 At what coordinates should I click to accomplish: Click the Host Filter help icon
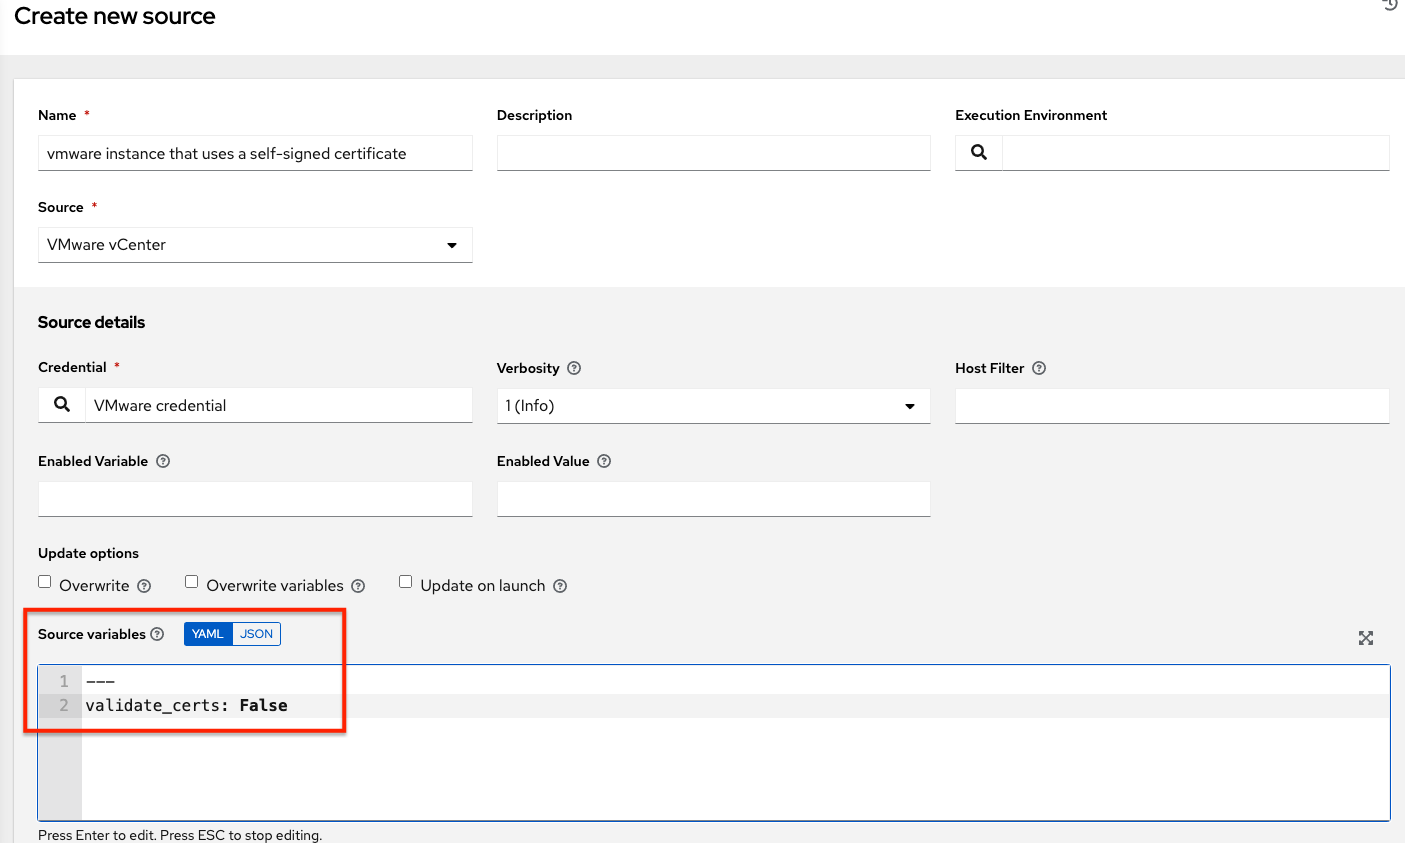1038,368
